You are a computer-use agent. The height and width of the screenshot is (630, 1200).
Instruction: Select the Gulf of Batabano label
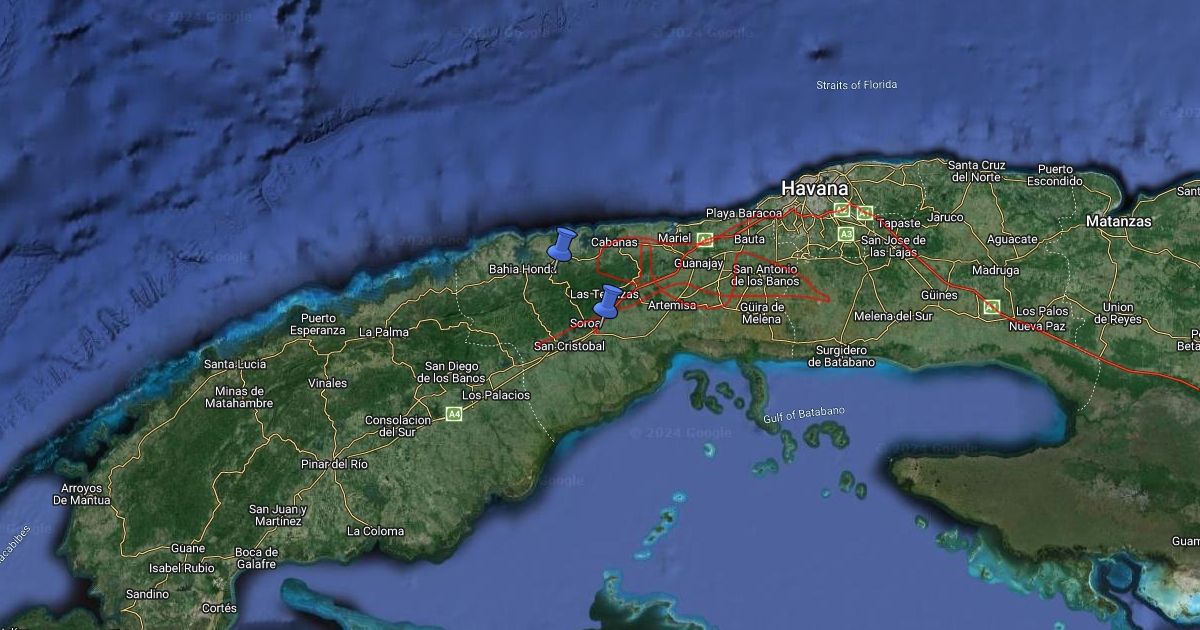tap(804, 415)
